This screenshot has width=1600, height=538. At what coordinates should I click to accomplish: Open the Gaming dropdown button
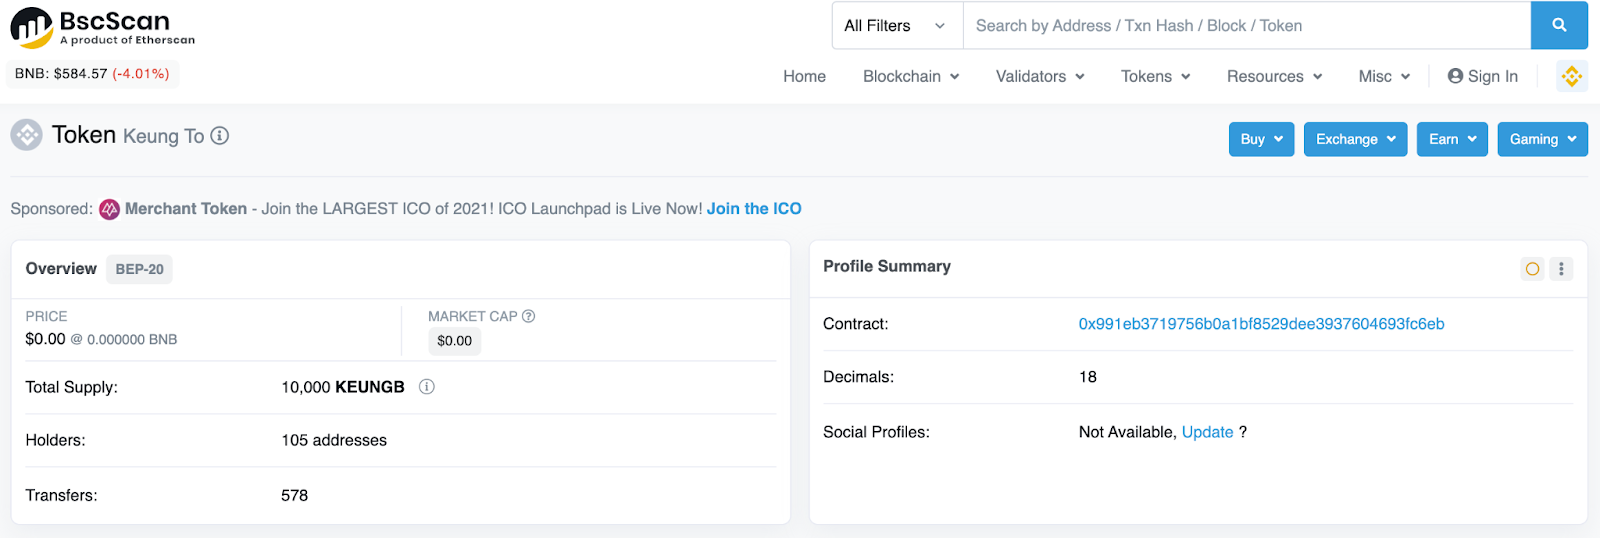1543,139
